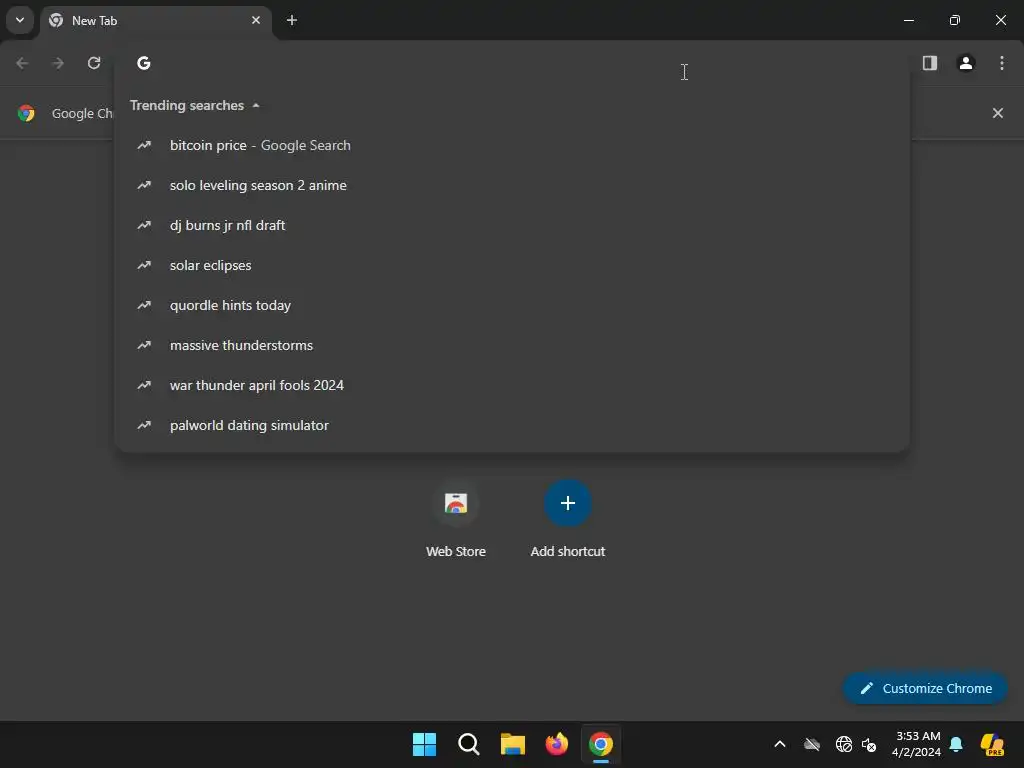Click the browser back arrow
This screenshot has width=1024, height=768.
22,63
